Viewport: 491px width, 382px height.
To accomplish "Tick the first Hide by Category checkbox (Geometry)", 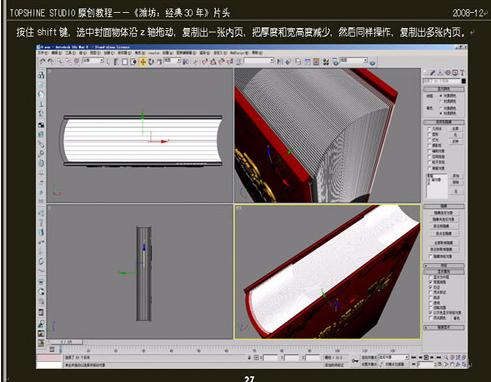I will [x=429, y=129].
